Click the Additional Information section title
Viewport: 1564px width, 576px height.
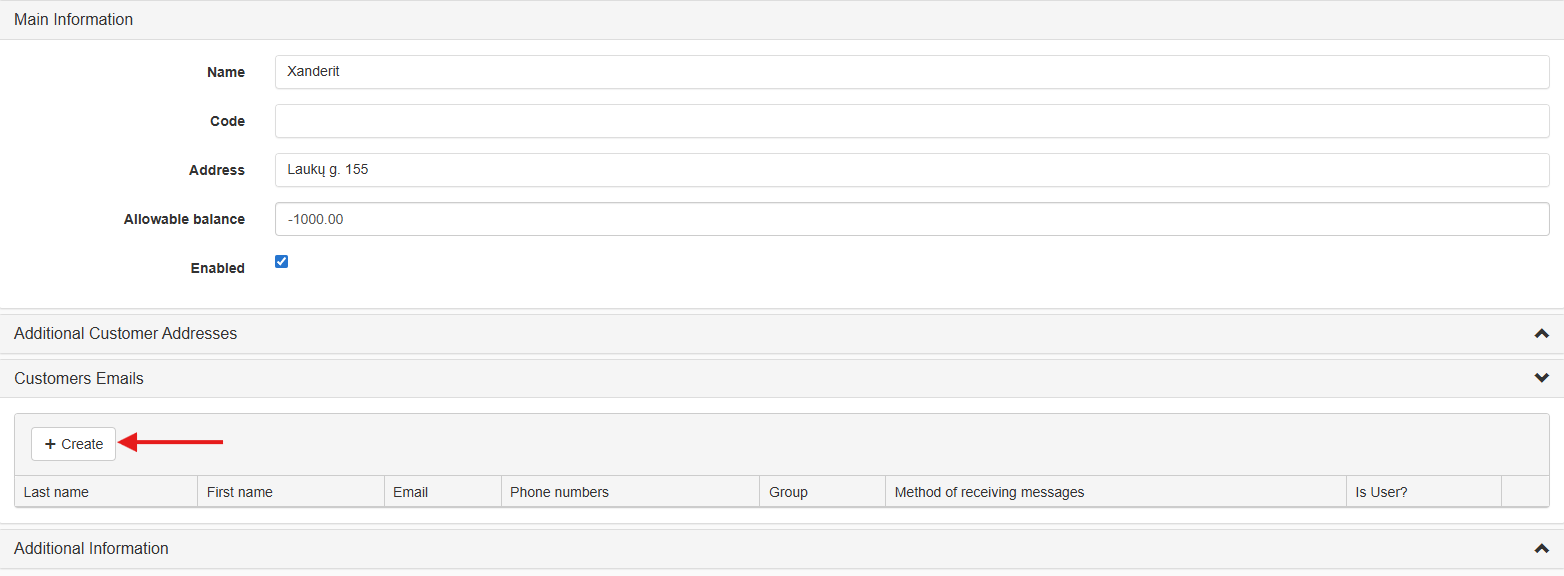point(92,549)
